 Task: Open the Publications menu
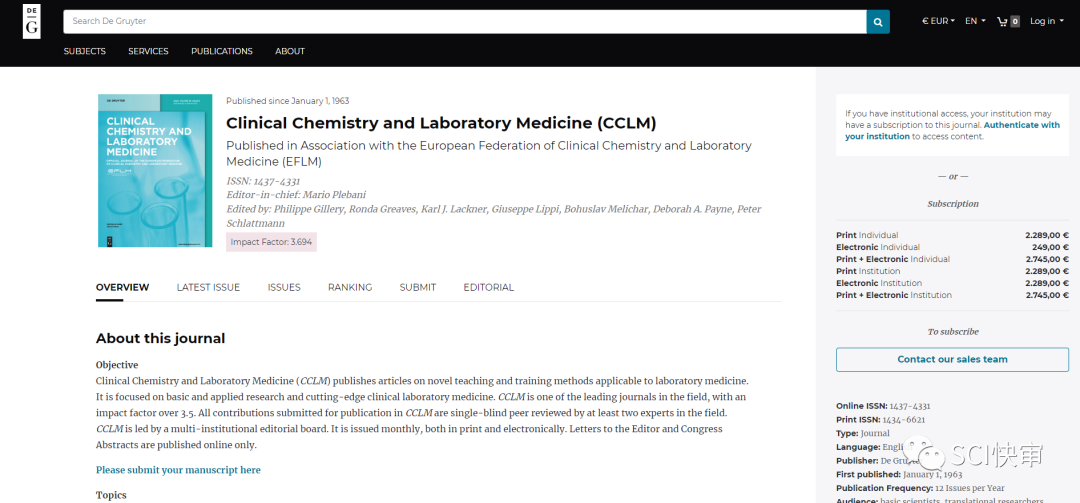point(222,51)
